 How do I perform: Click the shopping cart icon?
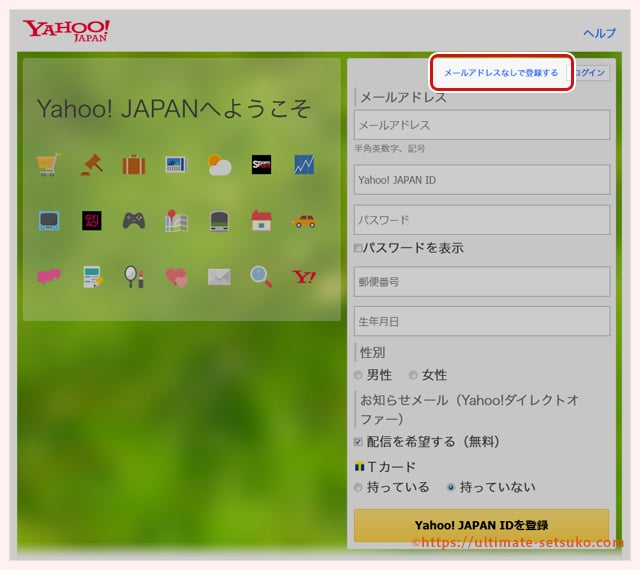point(49,165)
